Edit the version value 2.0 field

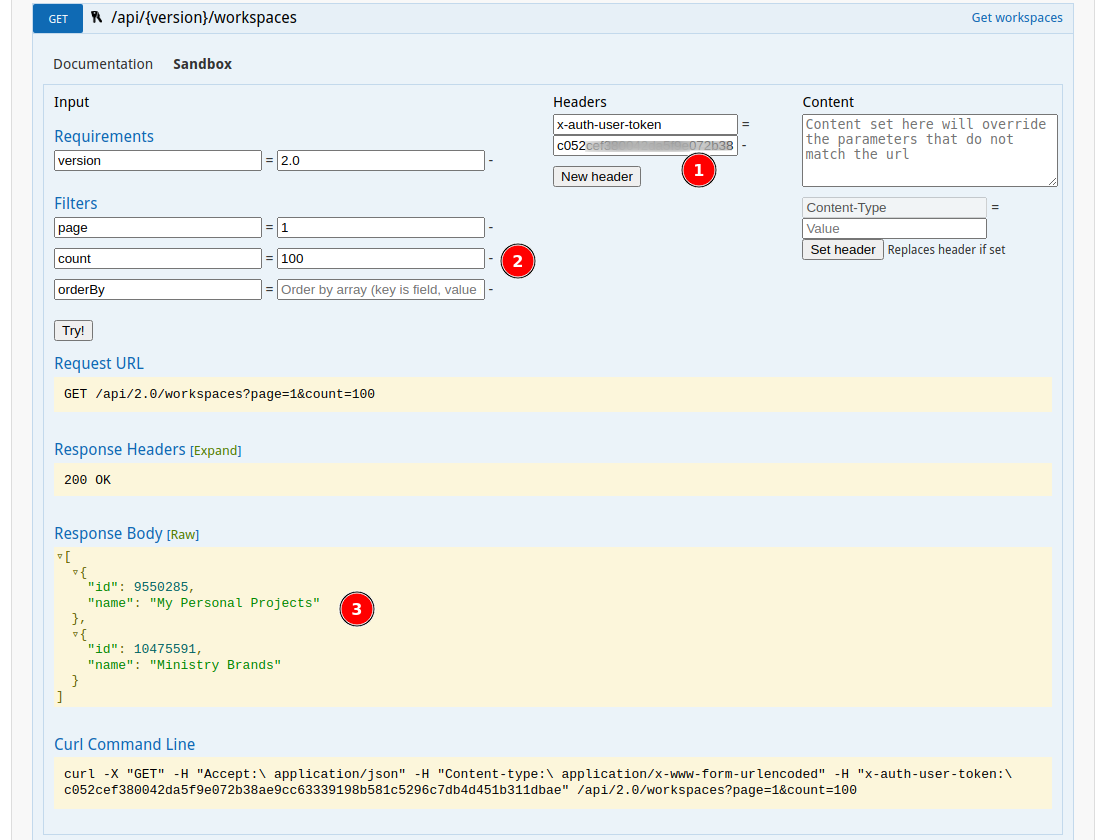pos(381,161)
